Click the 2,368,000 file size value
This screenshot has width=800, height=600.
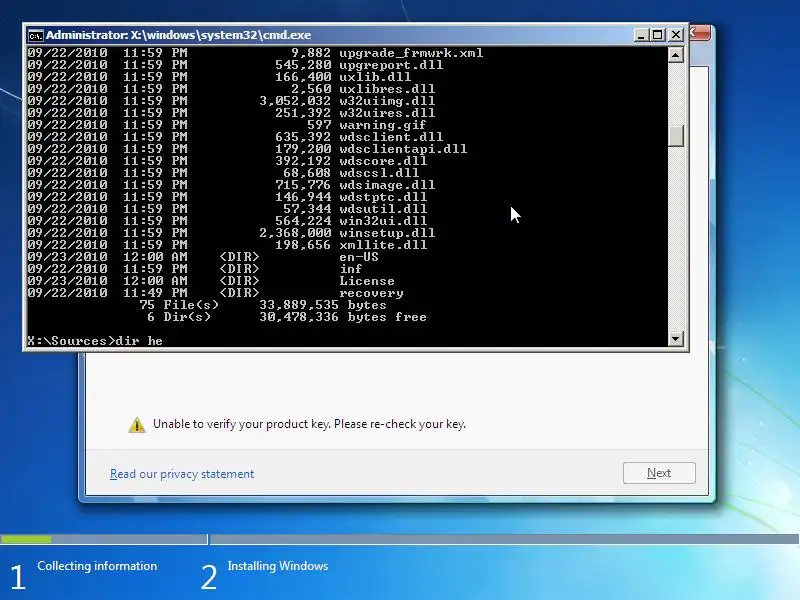point(295,233)
